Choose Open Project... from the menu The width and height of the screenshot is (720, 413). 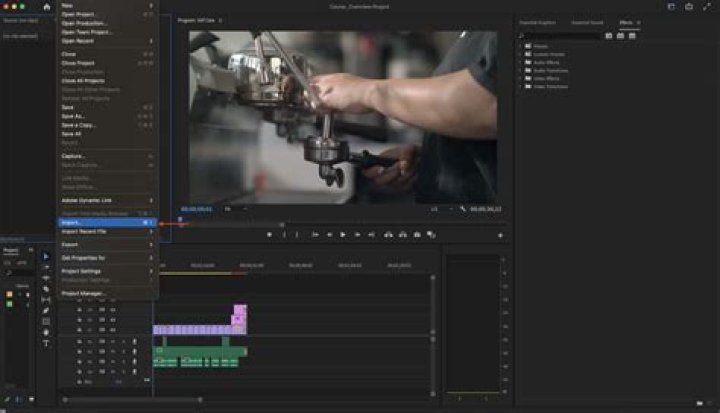pos(107,14)
